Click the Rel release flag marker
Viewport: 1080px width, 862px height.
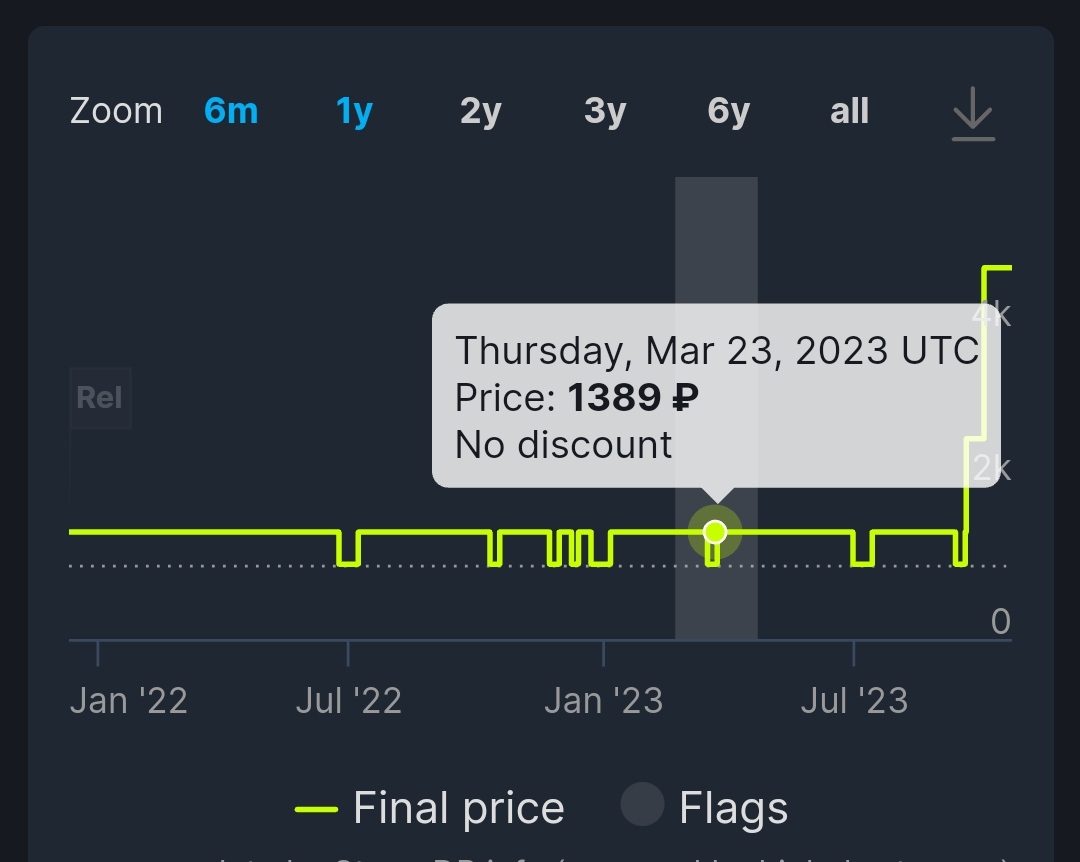point(100,398)
